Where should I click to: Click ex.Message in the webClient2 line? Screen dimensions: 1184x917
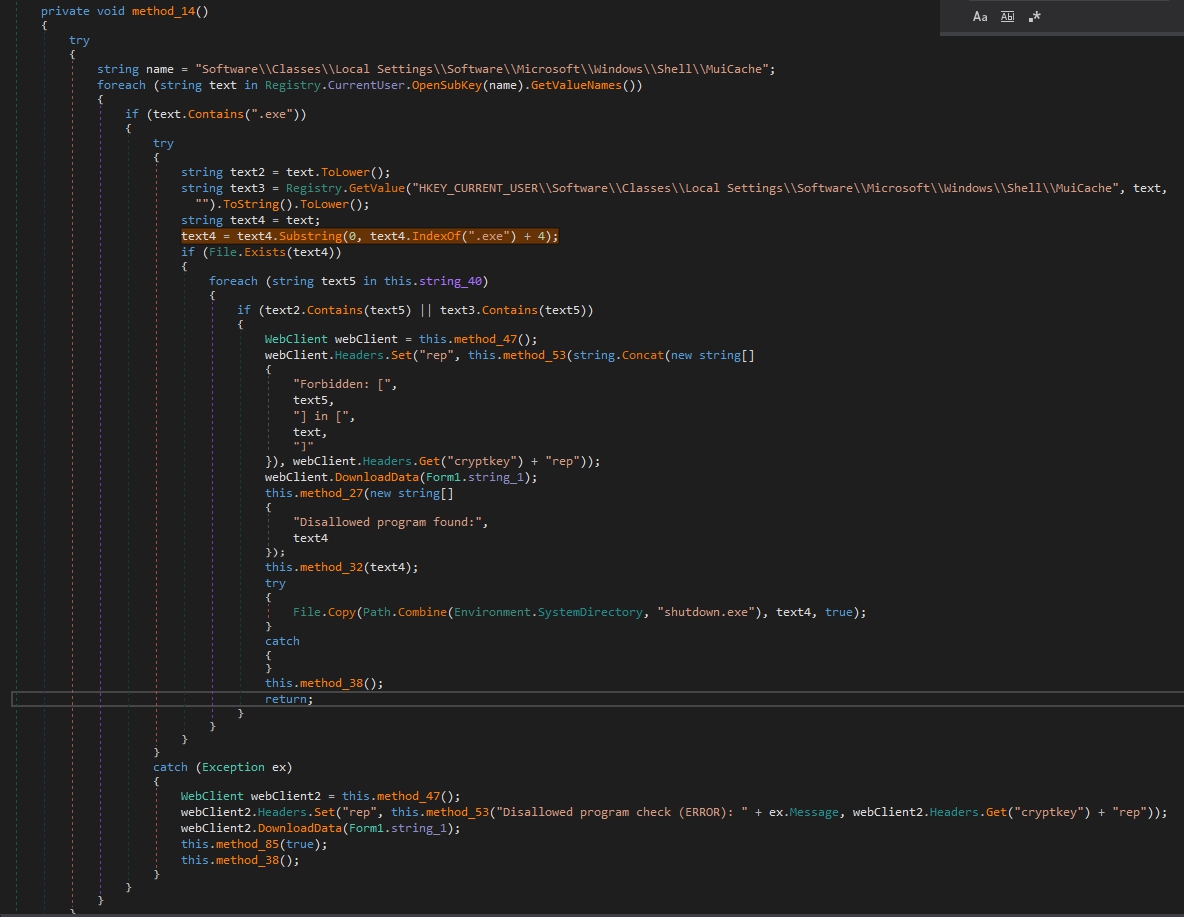(803, 813)
